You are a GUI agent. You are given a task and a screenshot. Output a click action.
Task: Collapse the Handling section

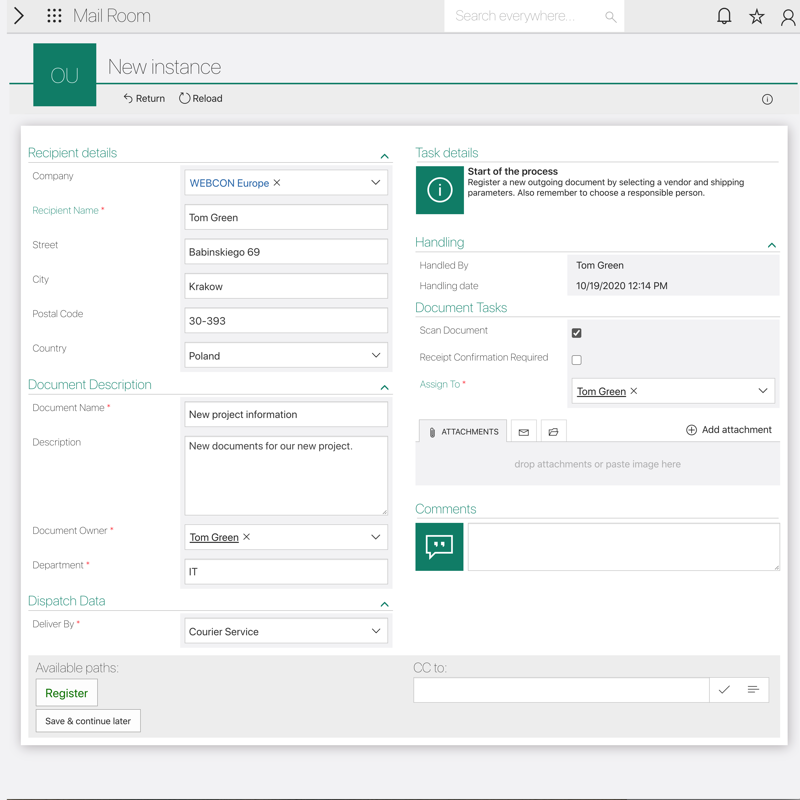[771, 245]
